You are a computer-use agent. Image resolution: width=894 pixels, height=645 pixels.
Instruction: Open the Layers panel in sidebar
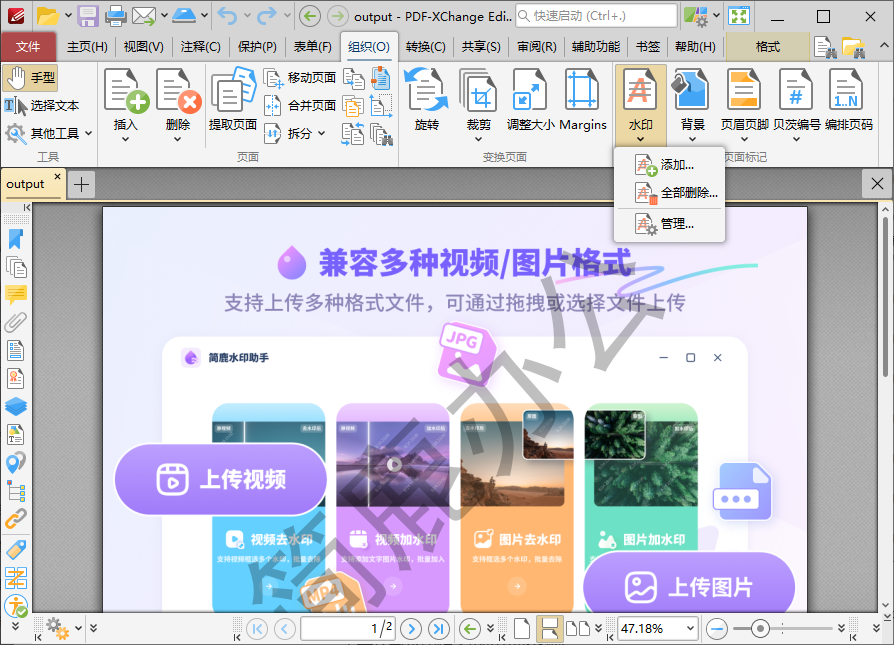tap(16, 406)
